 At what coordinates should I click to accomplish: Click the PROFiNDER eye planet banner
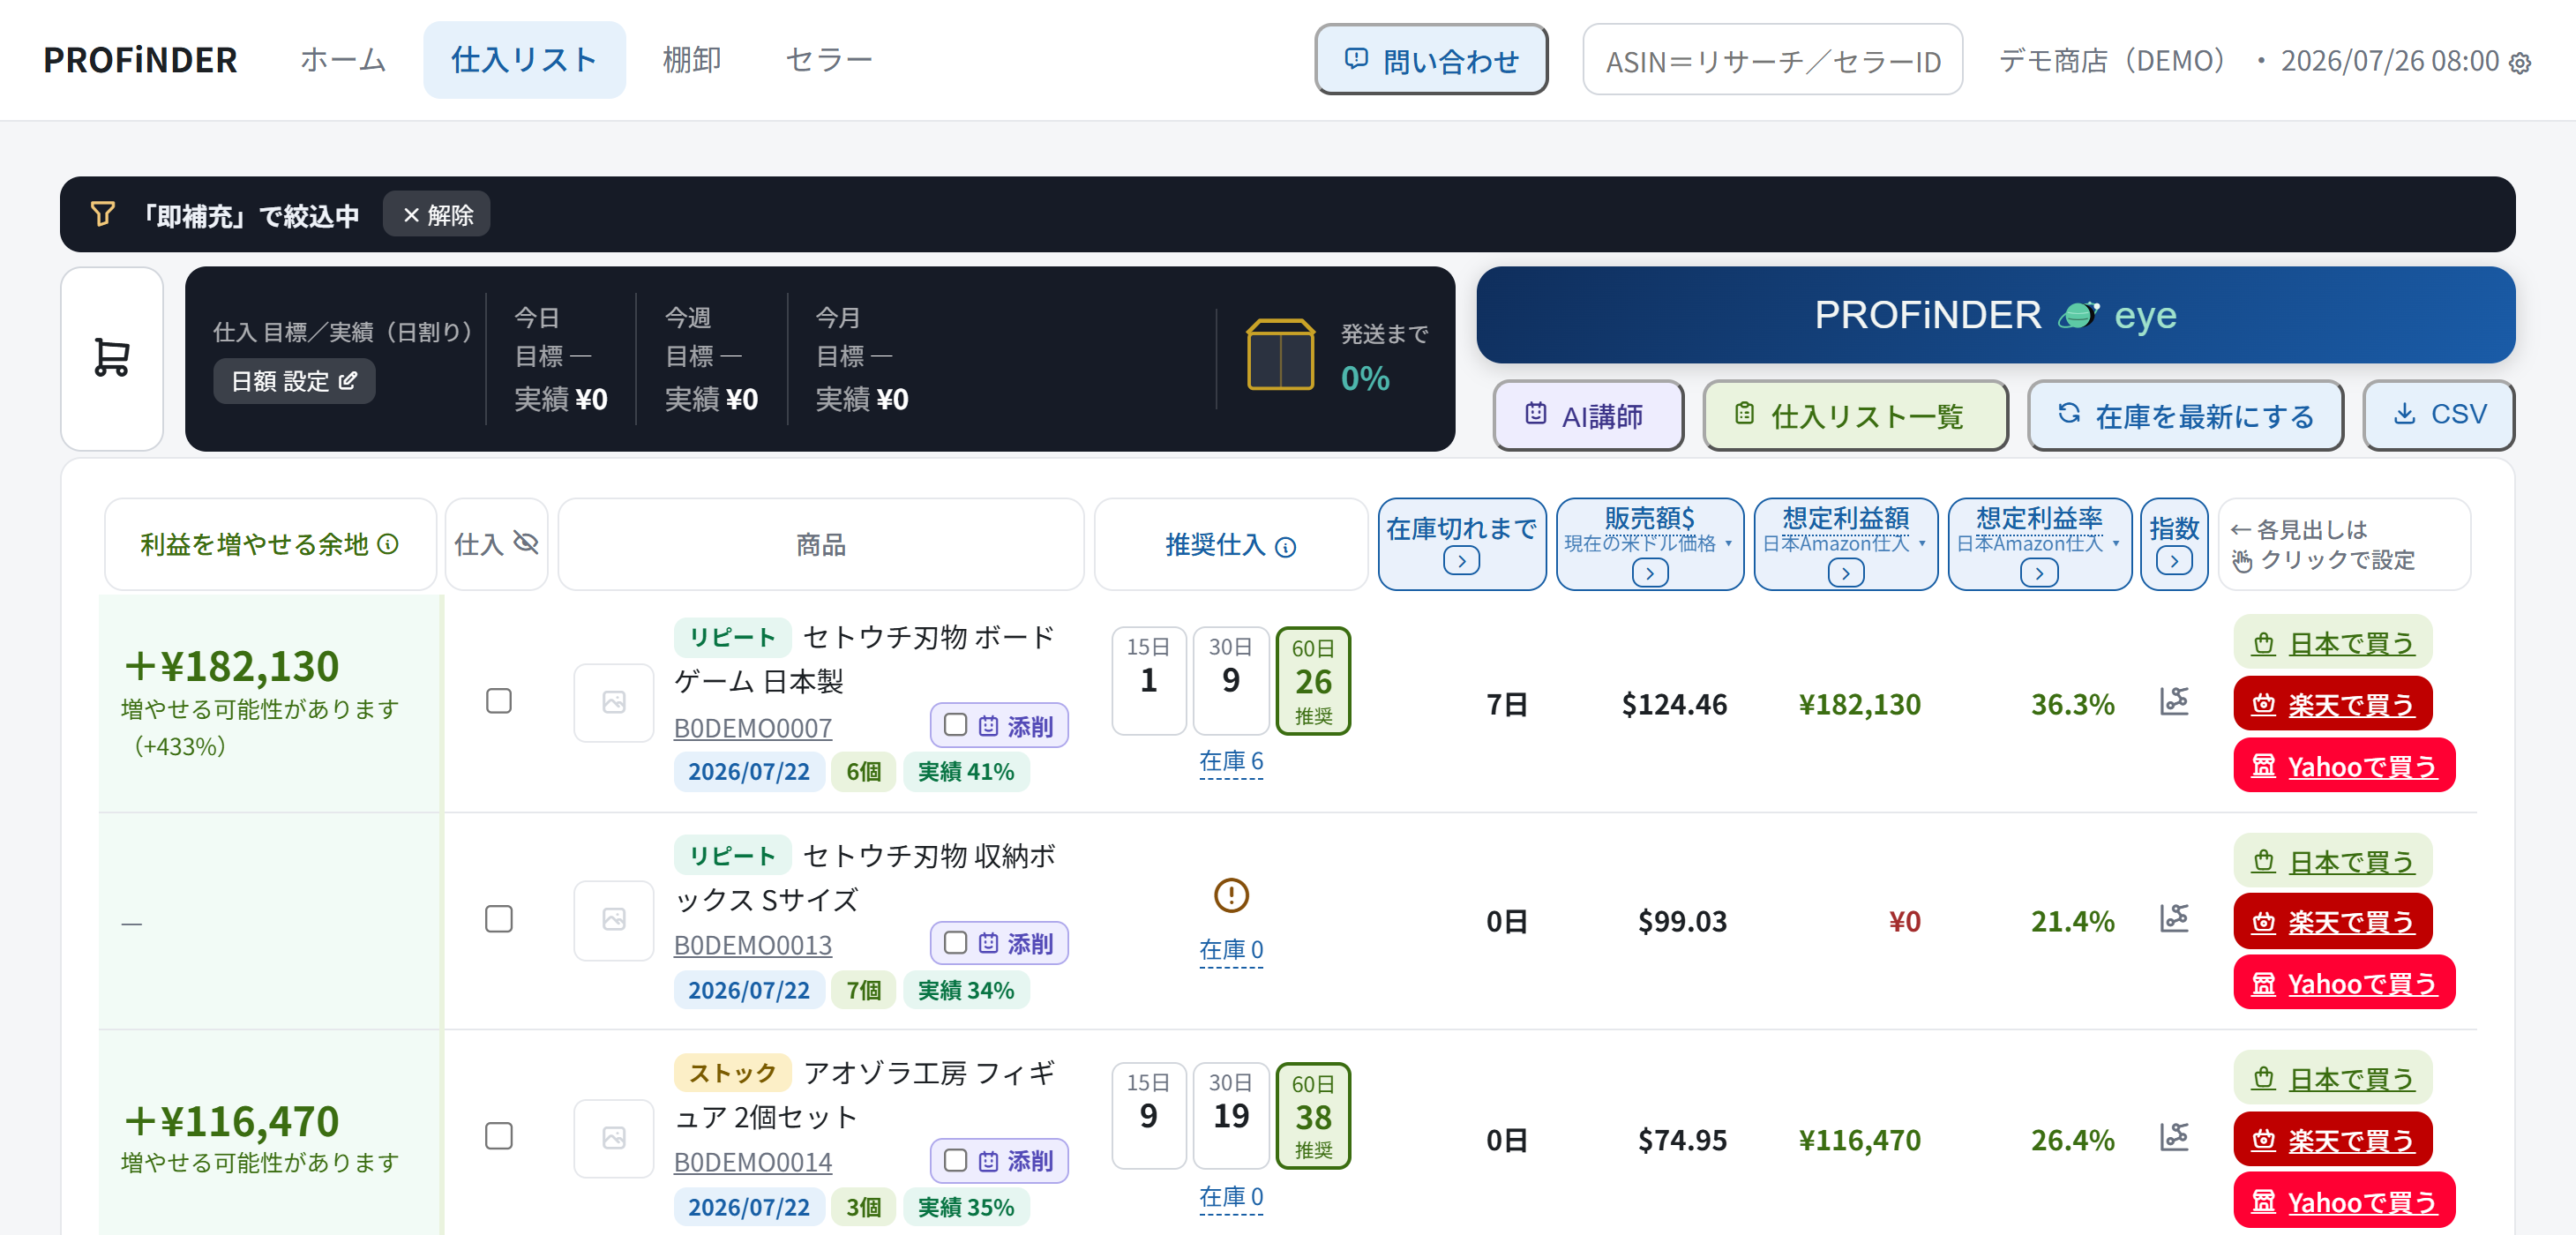tap(1995, 315)
